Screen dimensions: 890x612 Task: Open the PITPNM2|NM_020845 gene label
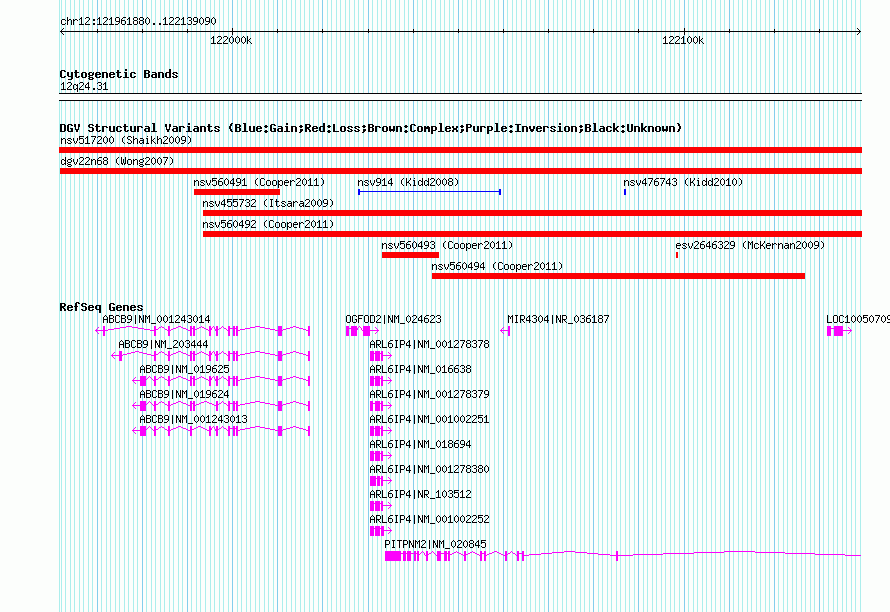[435, 544]
